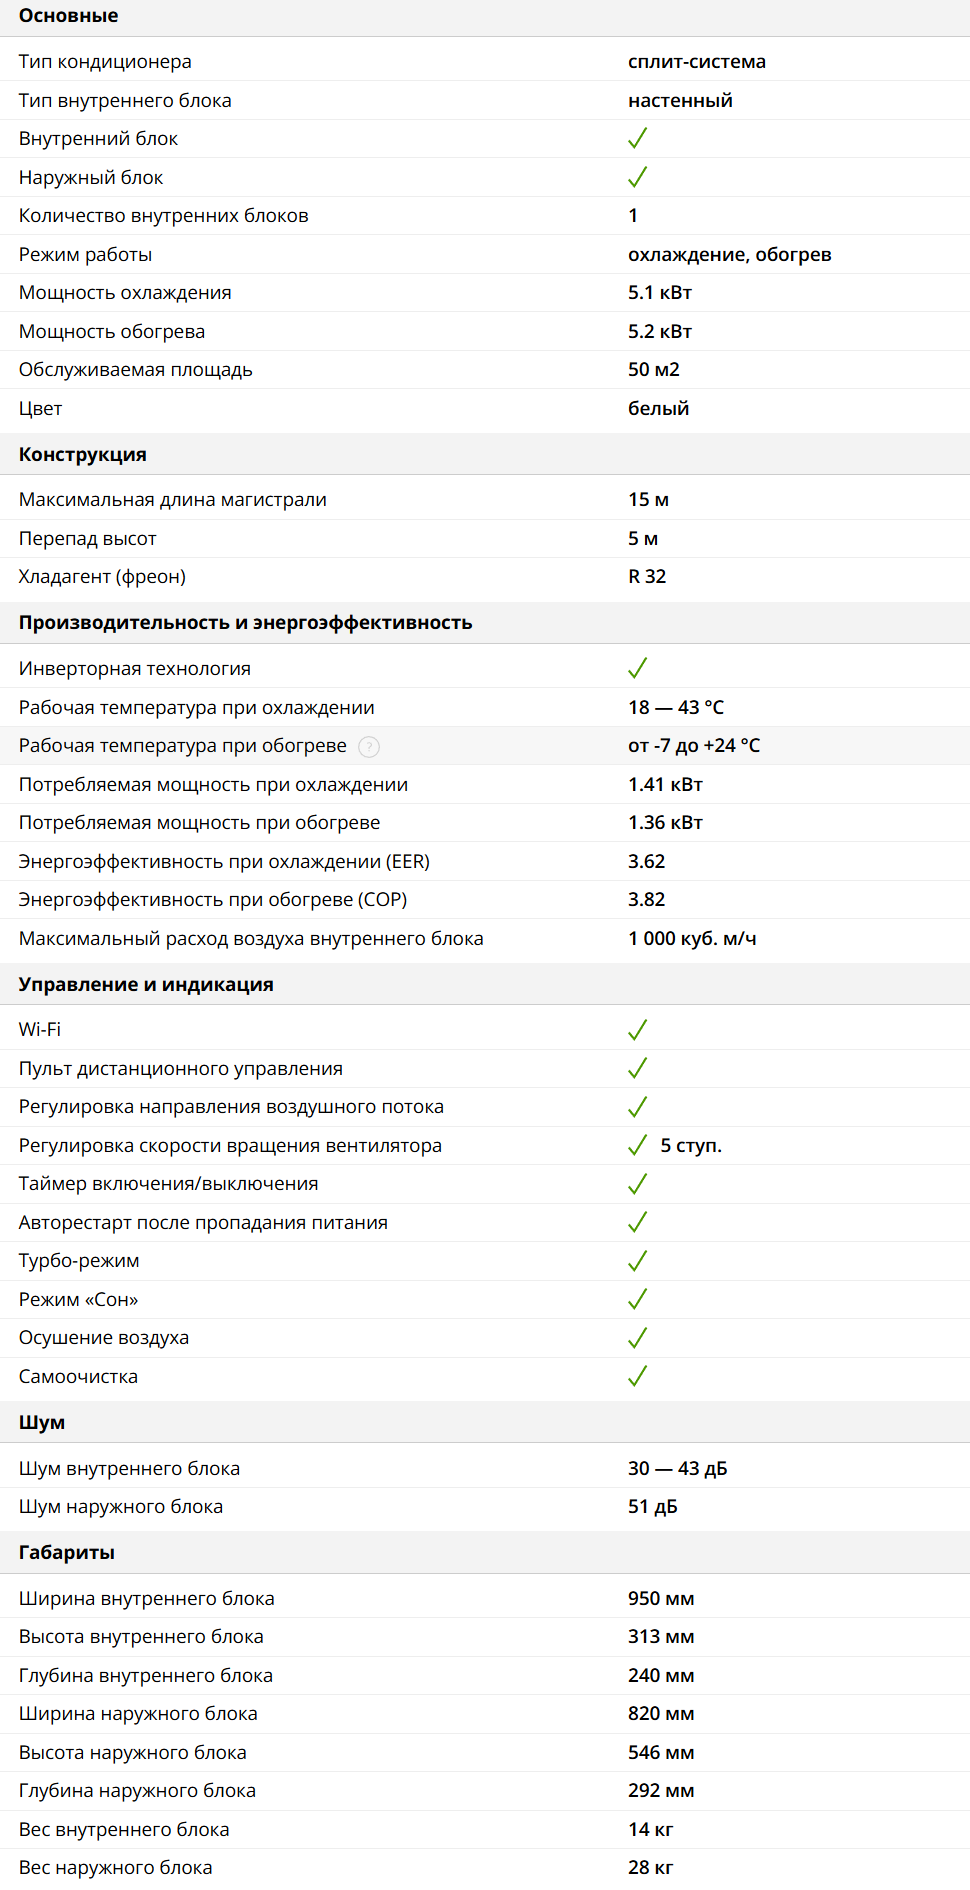The height and width of the screenshot is (1890, 970).
Task: Click the help icon beside heating temperature
Action: tap(369, 747)
